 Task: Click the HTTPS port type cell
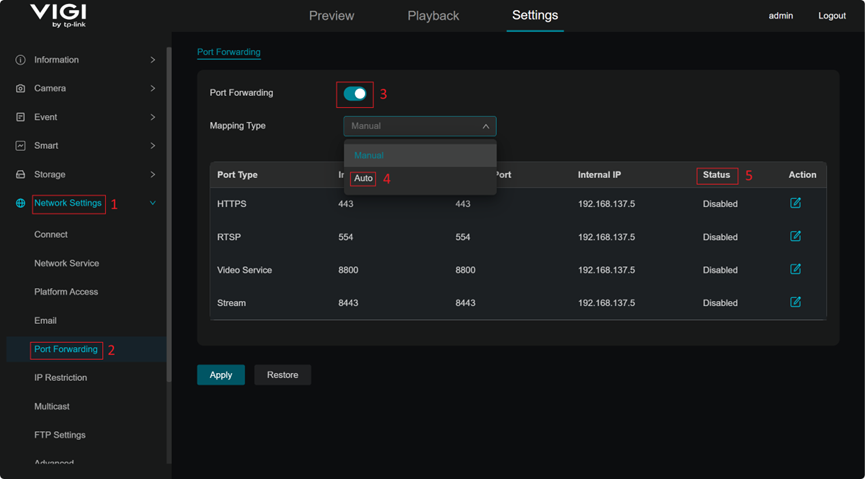coord(232,204)
